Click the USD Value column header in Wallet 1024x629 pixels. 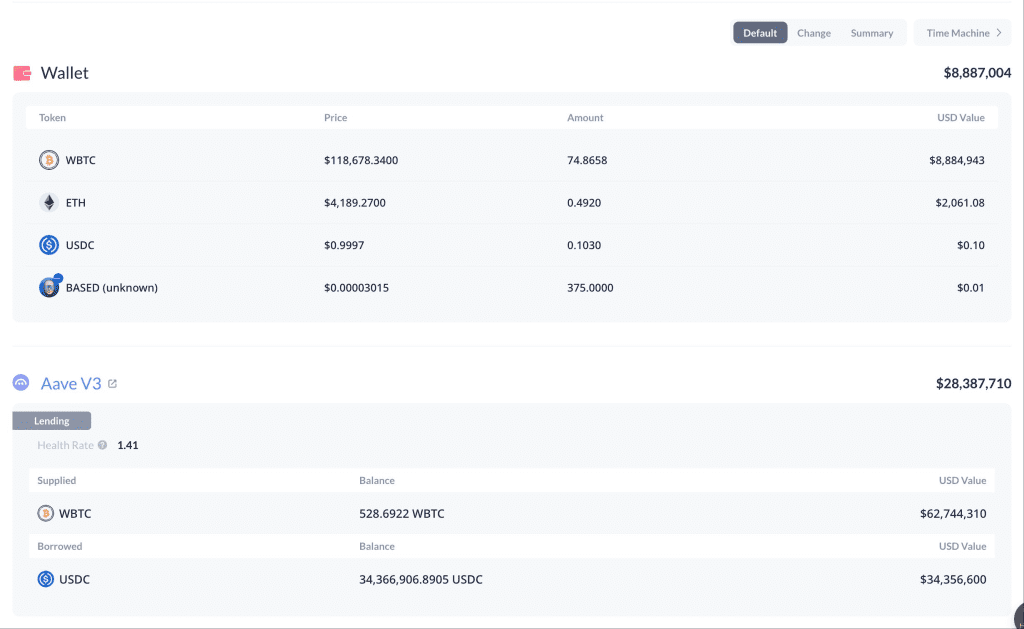tap(960, 118)
